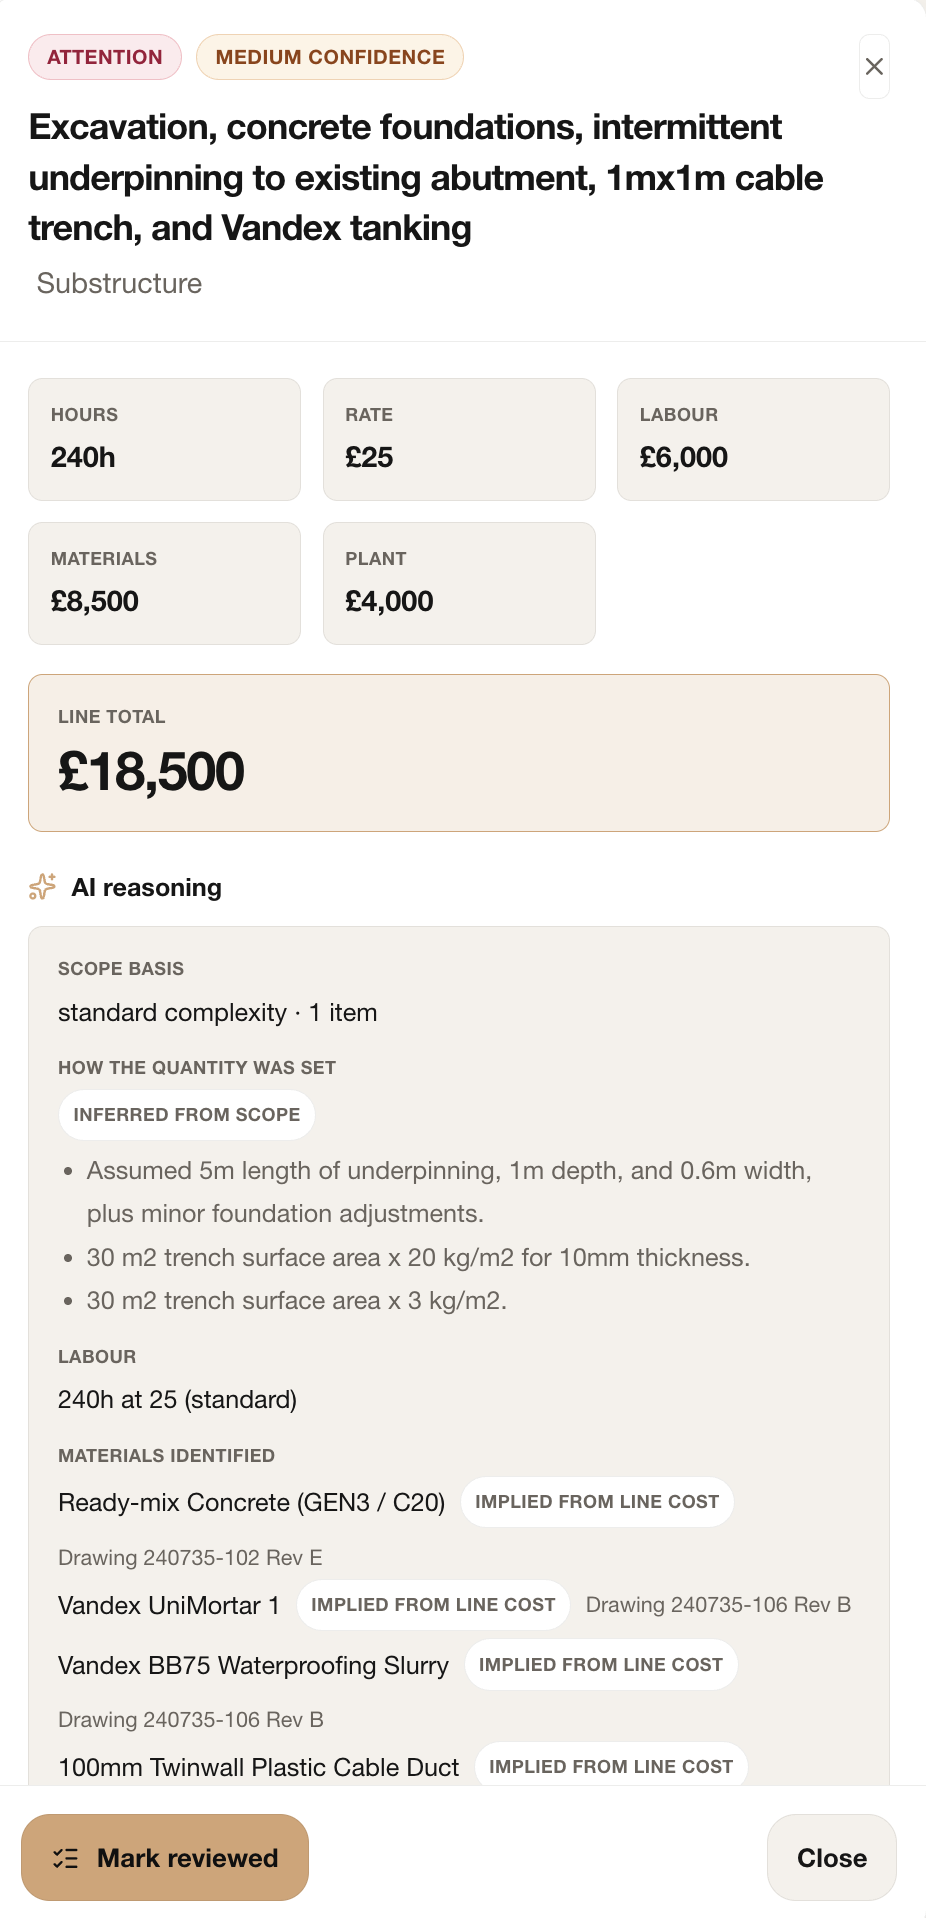926x1918 pixels.
Task: Open Drawing 240735-102 Rev E reference
Action: pos(190,1558)
